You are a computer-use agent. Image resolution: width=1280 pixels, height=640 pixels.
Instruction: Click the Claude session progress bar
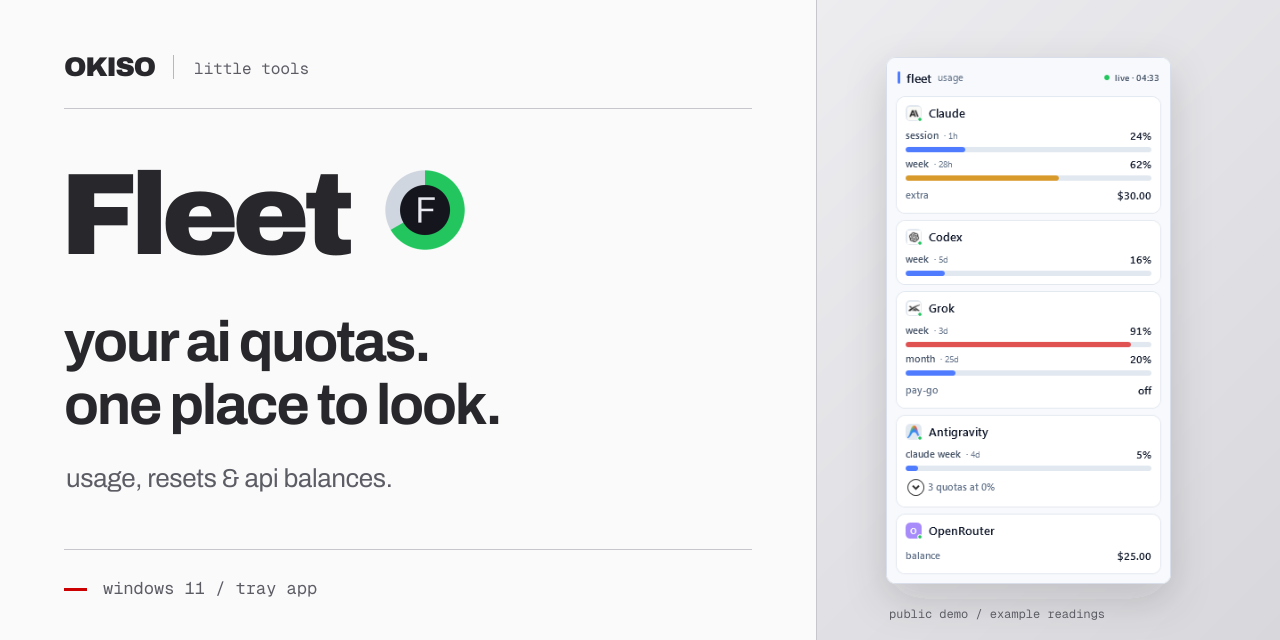pyautogui.click(x=1028, y=149)
